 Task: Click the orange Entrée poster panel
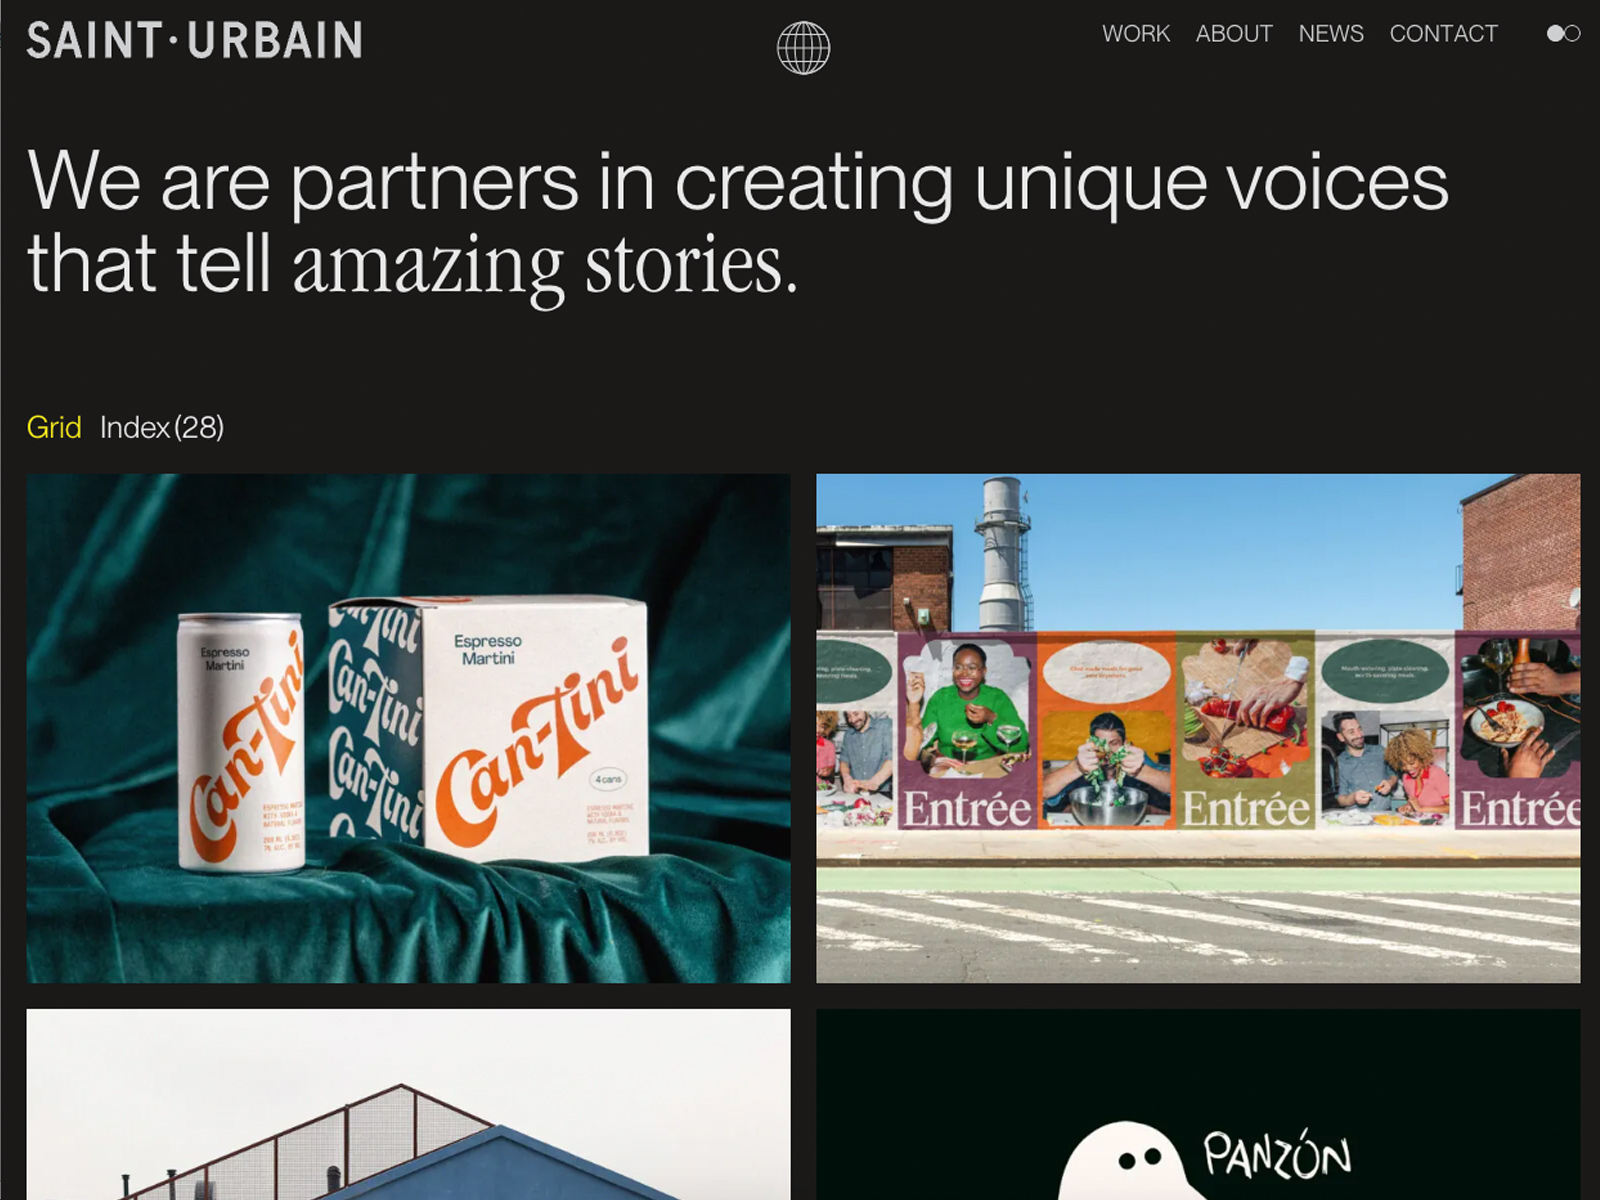(x=1106, y=732)
